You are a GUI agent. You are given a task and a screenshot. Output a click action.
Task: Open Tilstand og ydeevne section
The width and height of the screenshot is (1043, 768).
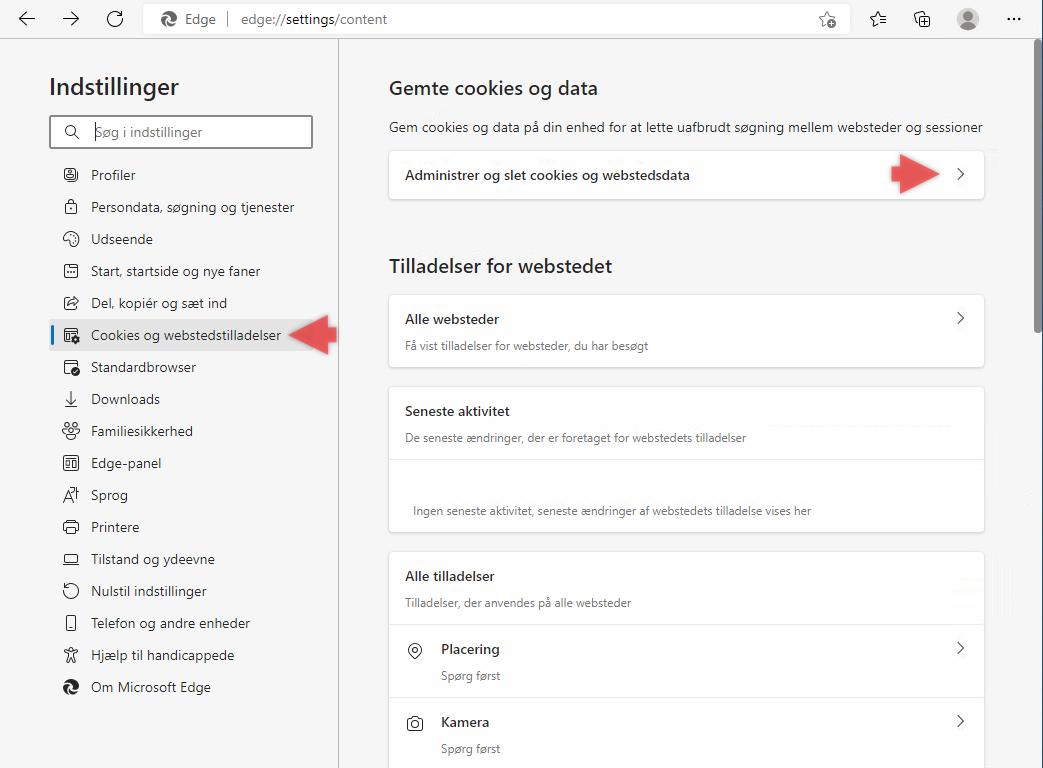coord(180,559)
